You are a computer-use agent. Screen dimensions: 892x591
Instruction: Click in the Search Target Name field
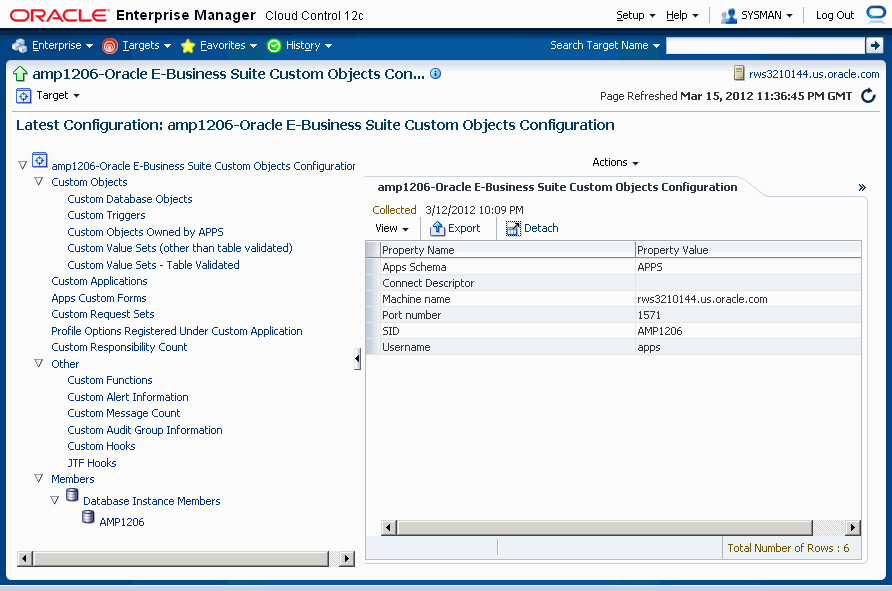(765, 46)
